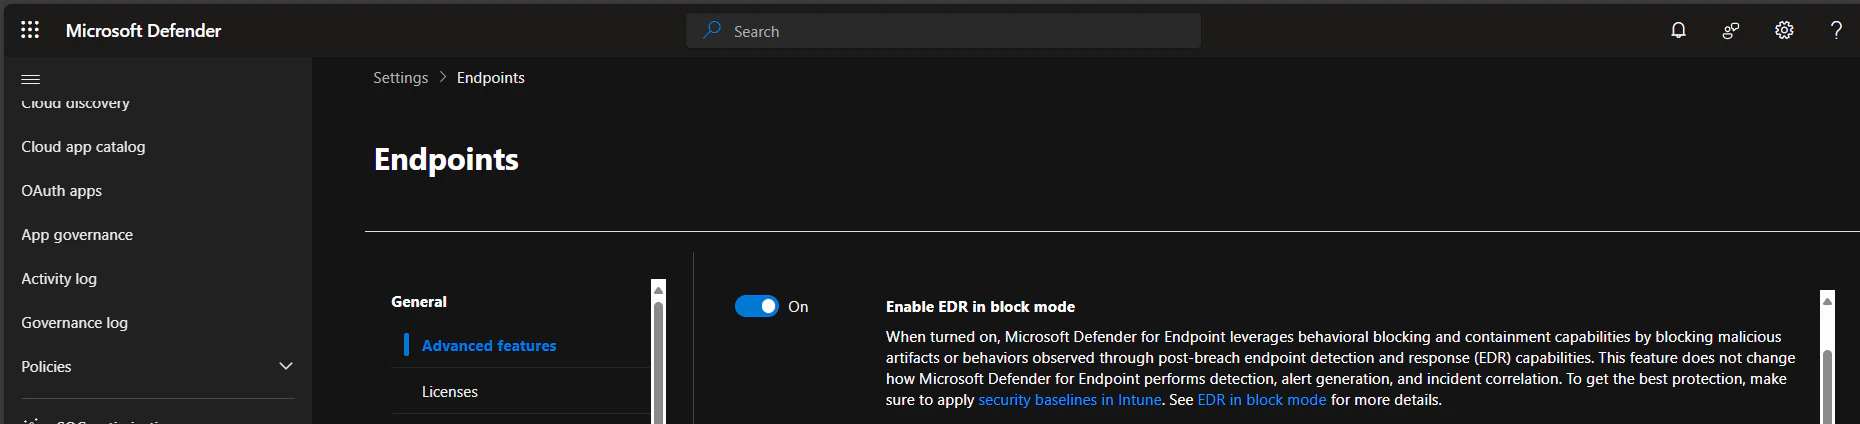This screenshot has width=1860, height=424.
Task: Open security baselines in Intune link
Action: tap(1070, 399)
